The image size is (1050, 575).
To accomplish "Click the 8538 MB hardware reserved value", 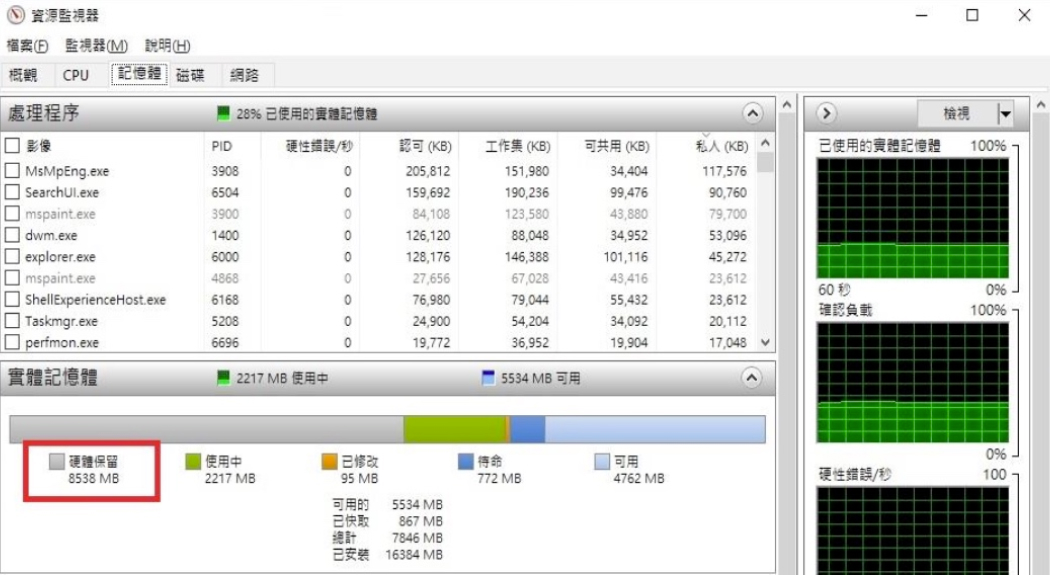I will click(x=93, y=478).
